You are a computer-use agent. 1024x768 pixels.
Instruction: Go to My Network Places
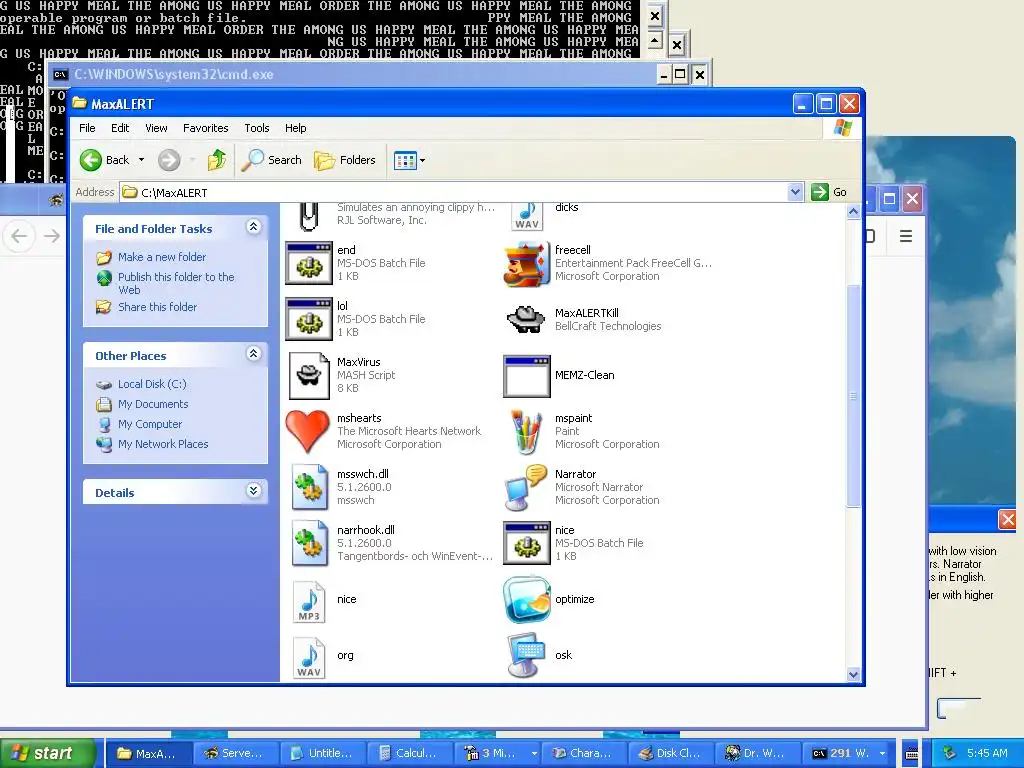click(163, 444)
